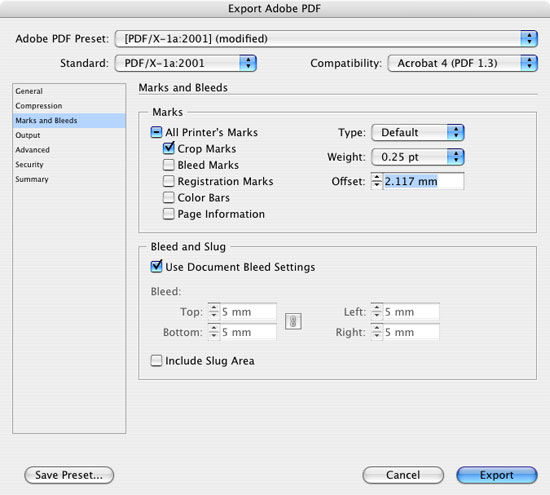The image size is (550, 495).
Task: Enable the Bleed Marks checkbox
Action: click(x=169, y=165)
